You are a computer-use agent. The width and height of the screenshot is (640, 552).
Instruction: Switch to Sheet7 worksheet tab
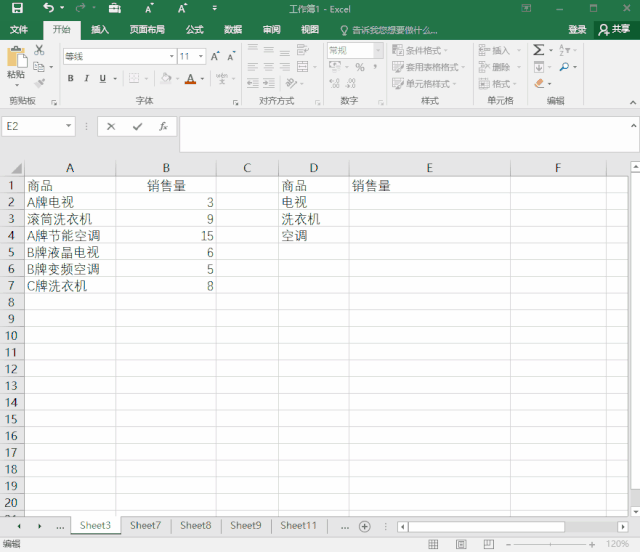pyautogui.click(x=145, y=525)
